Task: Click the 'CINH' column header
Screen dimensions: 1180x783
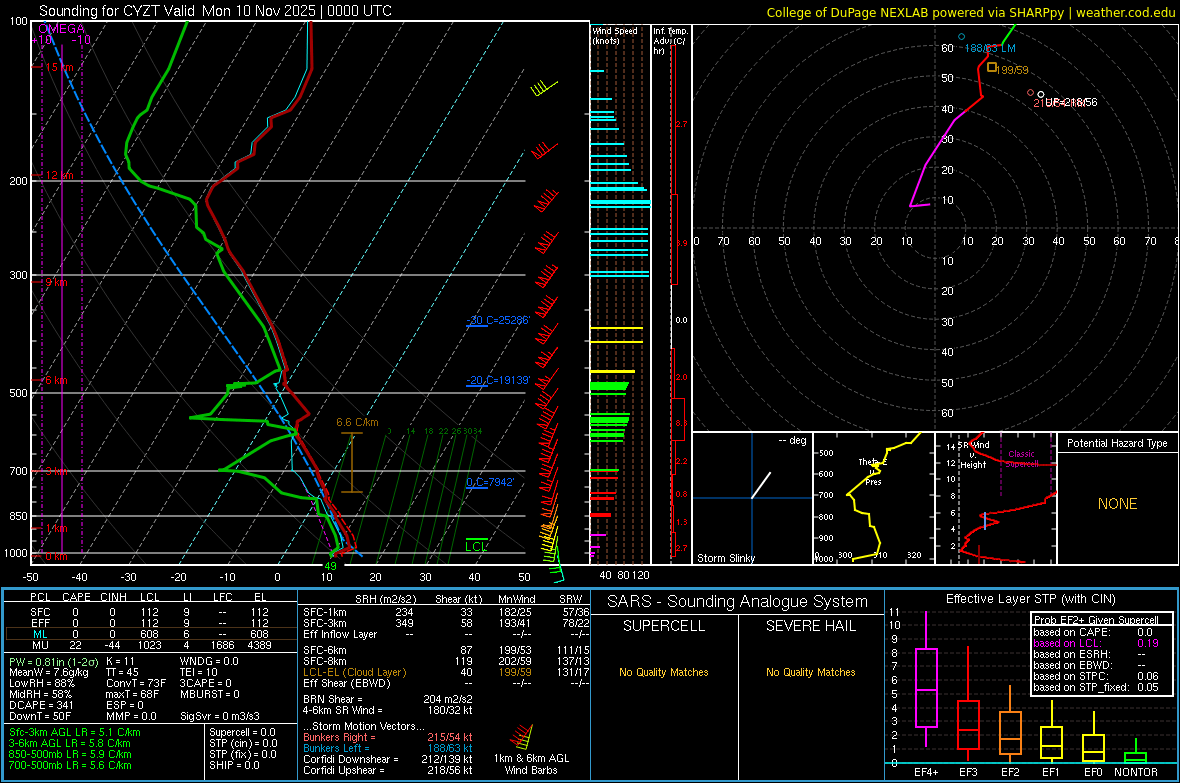Action: pos(113,597)
